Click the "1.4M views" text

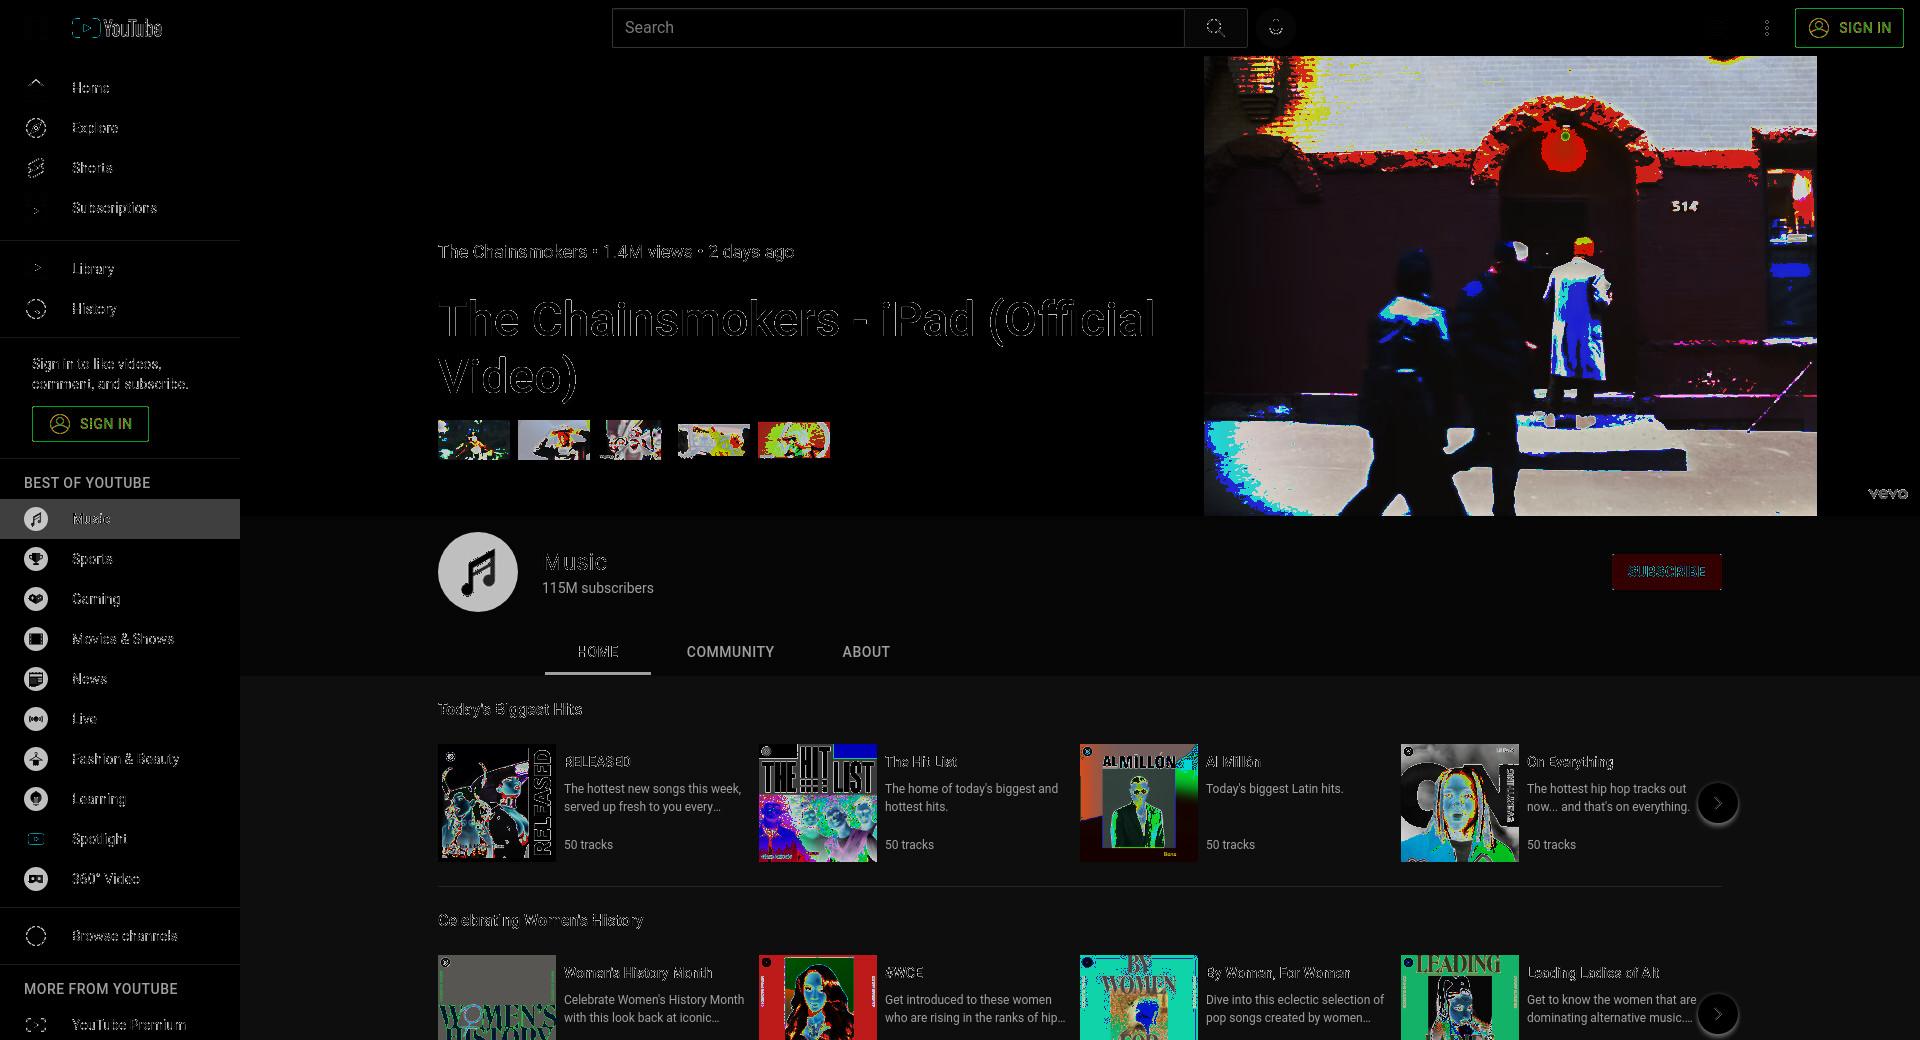[x=647, y=252]
